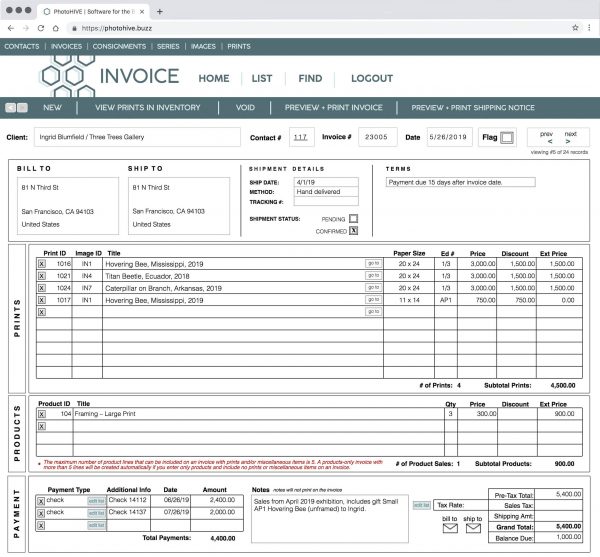Bookmark this page with star icon

click(x=575, y=28)
